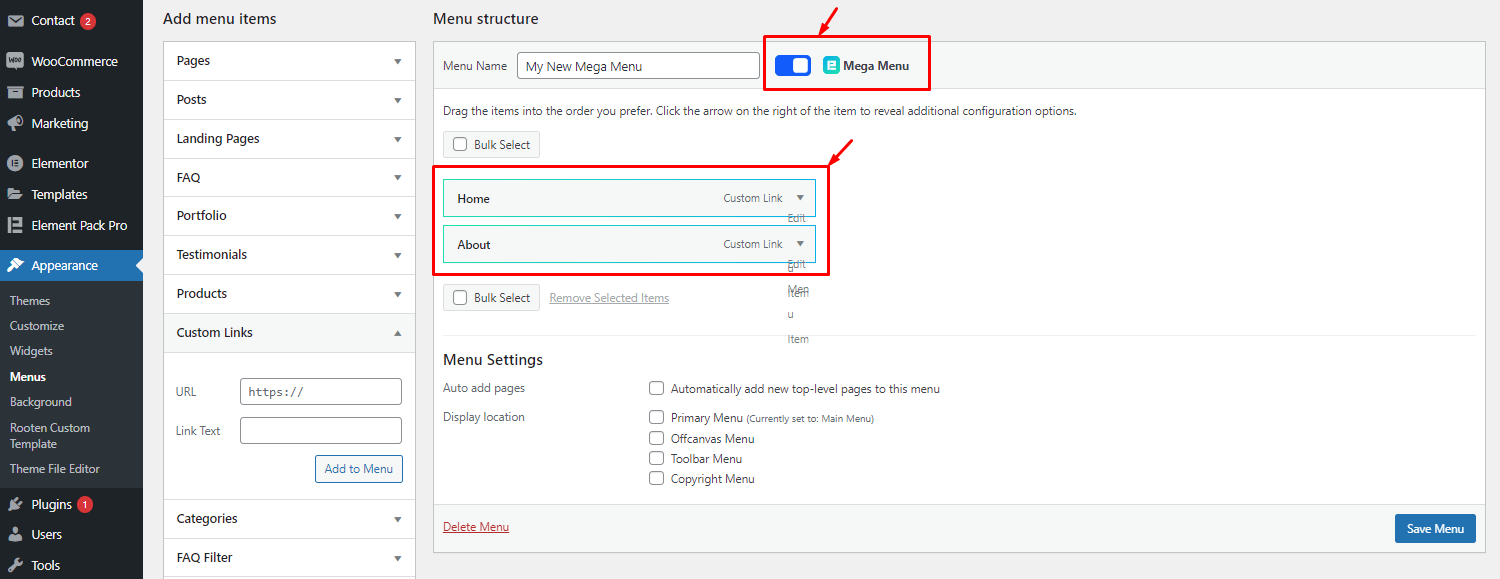Viewport: 1500px width, 579px height.
Task: Click the Save Menu button
Action: tap(1434, 529)
